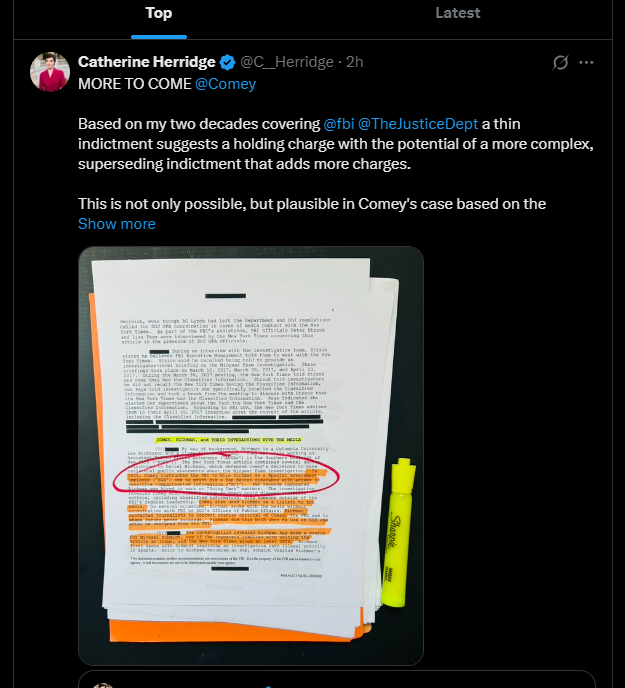
Task: Switch to the Top tab
Action: [x=159, y=13]
